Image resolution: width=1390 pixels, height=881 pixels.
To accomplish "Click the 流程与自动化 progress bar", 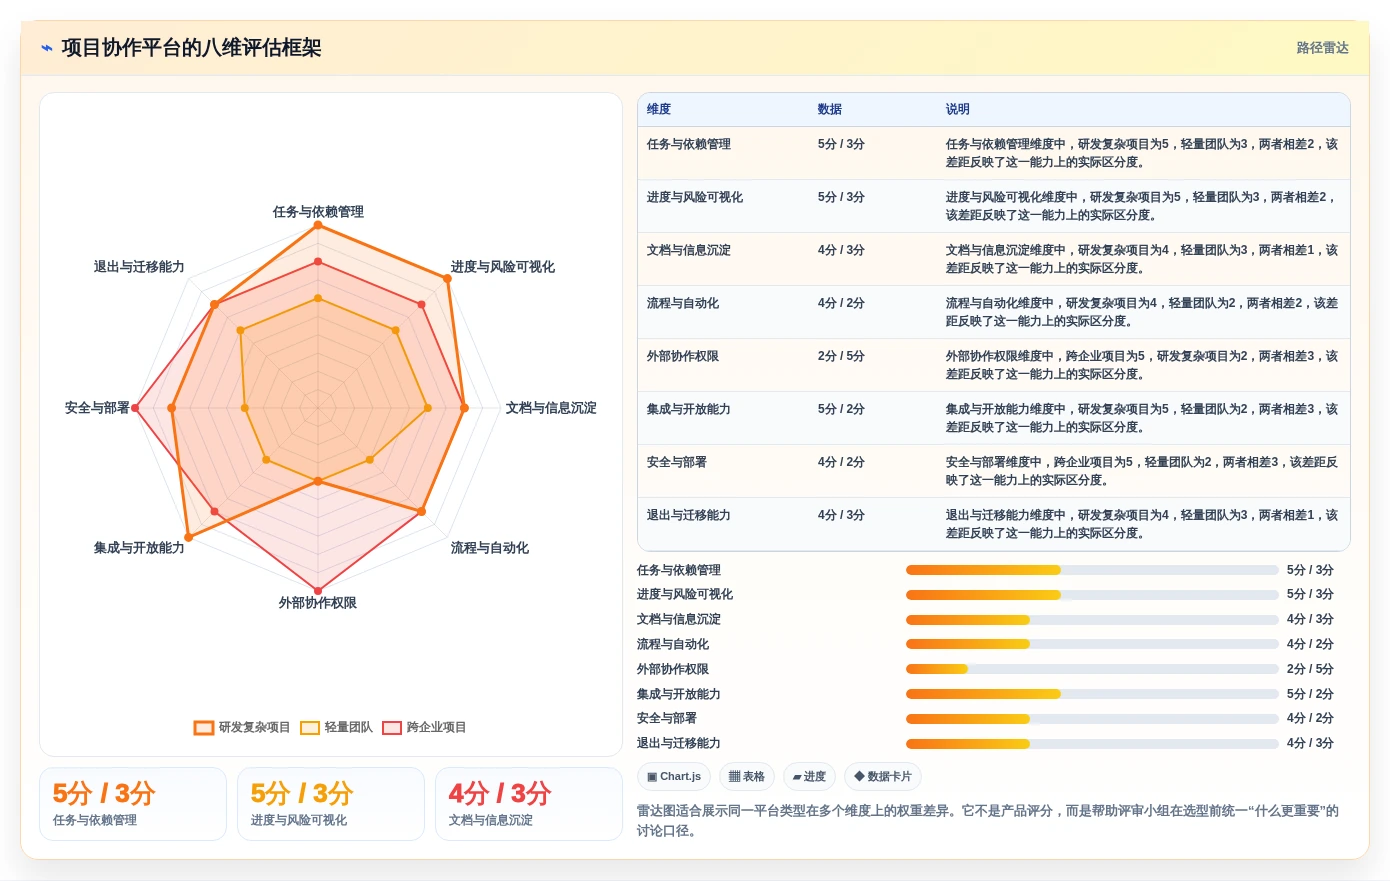I will point(1092,644).
